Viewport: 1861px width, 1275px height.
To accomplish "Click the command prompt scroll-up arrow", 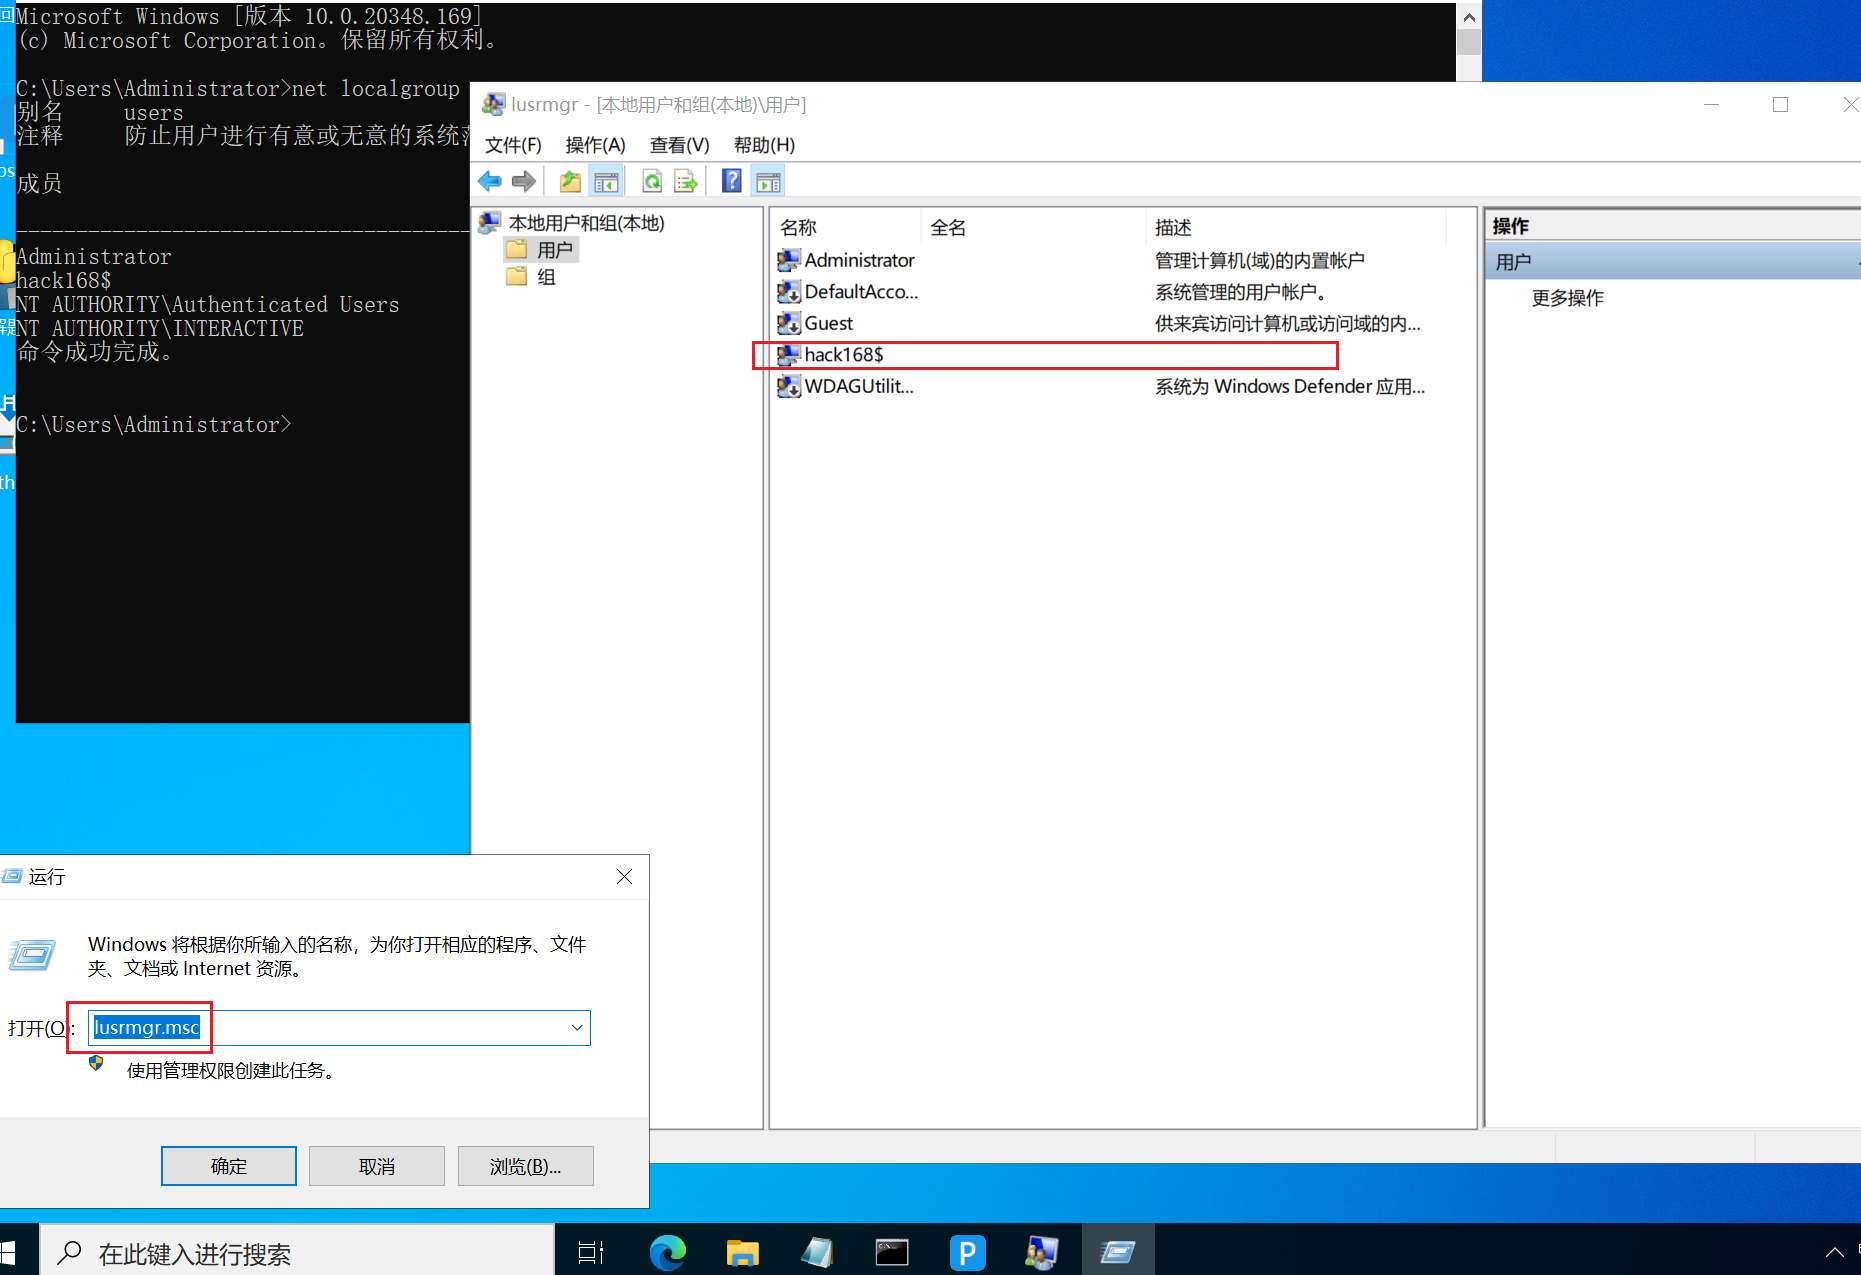I will point(1469,17).
